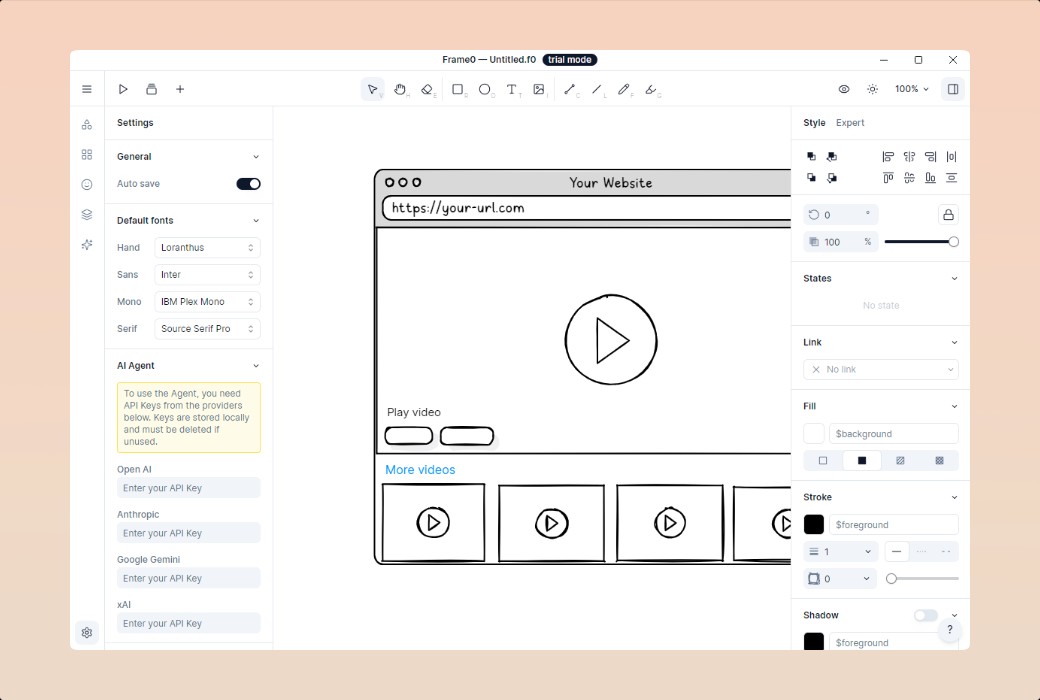1040x700 pixels.
Task: Select the Image insert tool
Action: (x=539, y=89)
